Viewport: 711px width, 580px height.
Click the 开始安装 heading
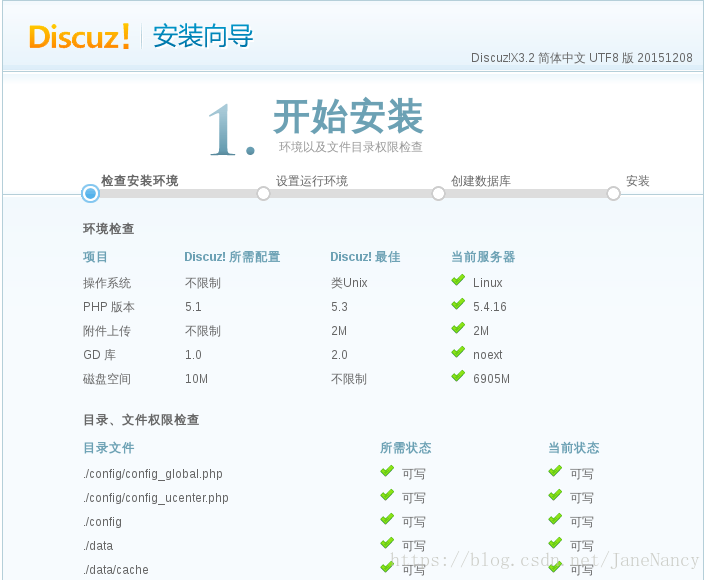(348, 117)
